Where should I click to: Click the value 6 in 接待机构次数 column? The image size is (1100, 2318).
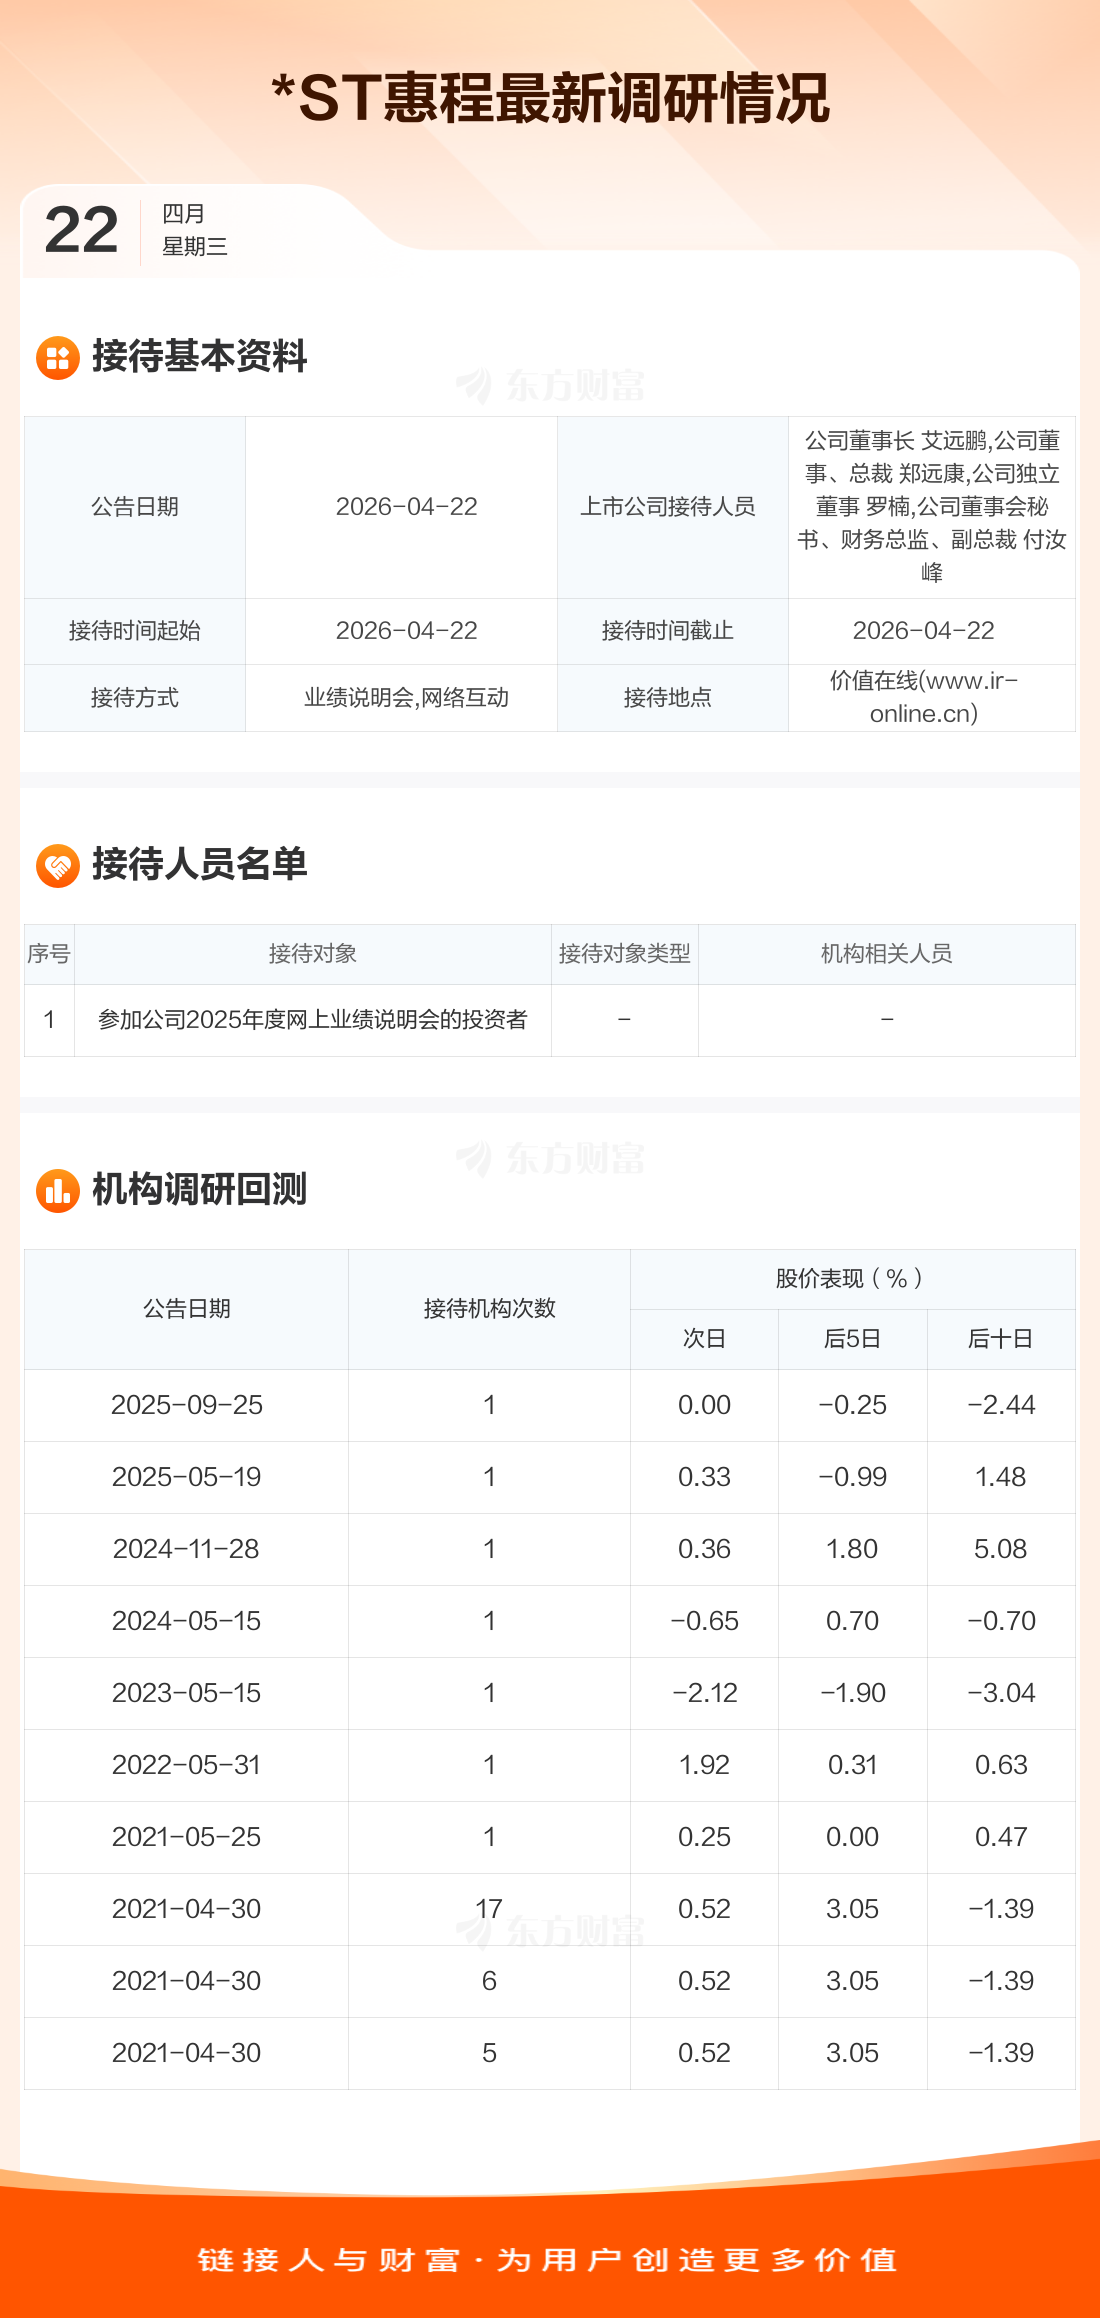pyautogui.click(x=489, y=1981)
